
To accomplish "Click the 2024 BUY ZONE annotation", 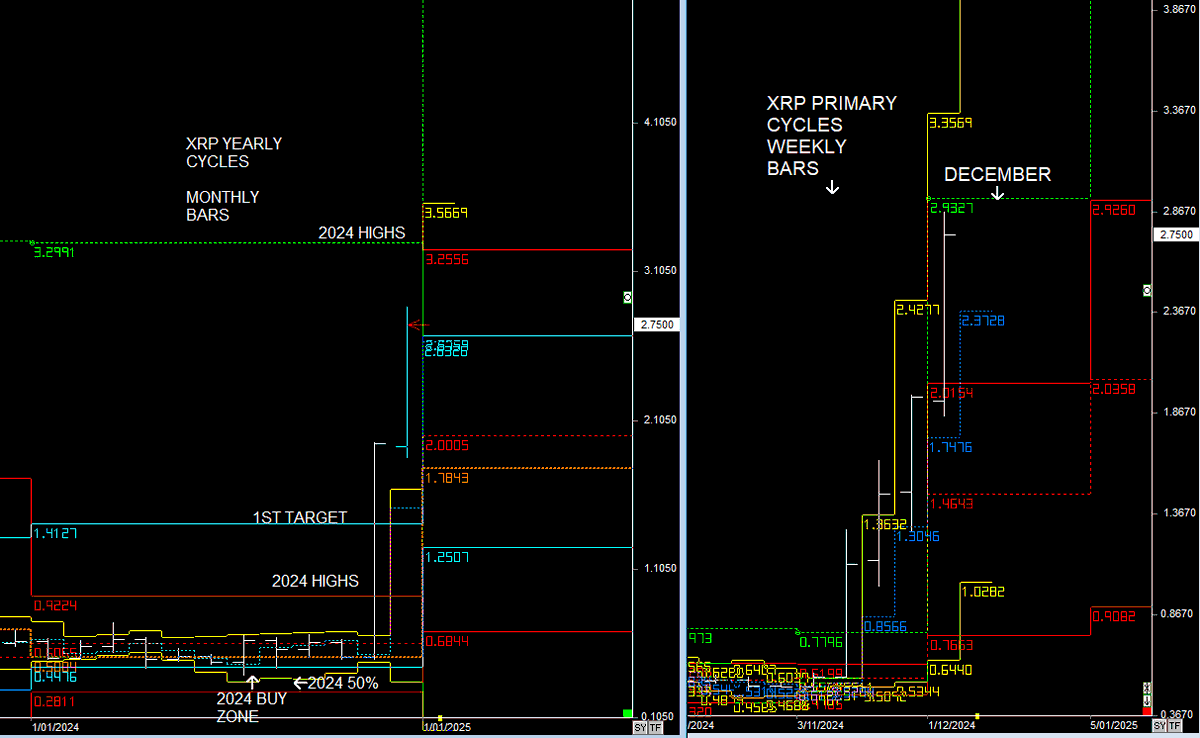I will pyautogui.click(x=252, y=707).
